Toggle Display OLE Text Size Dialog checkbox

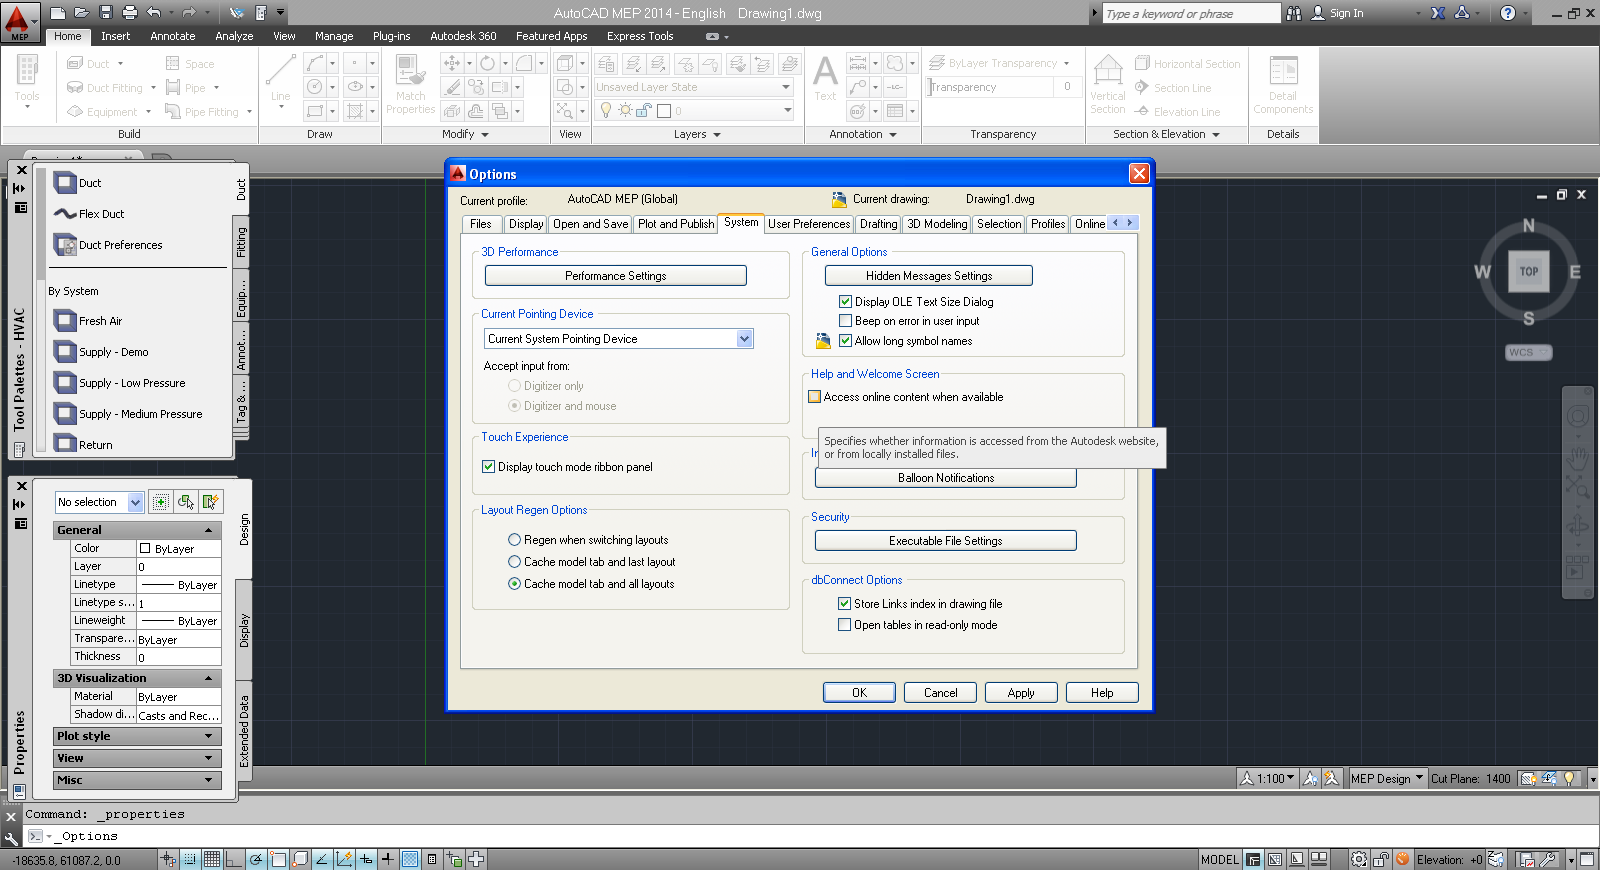coord(845,301)
